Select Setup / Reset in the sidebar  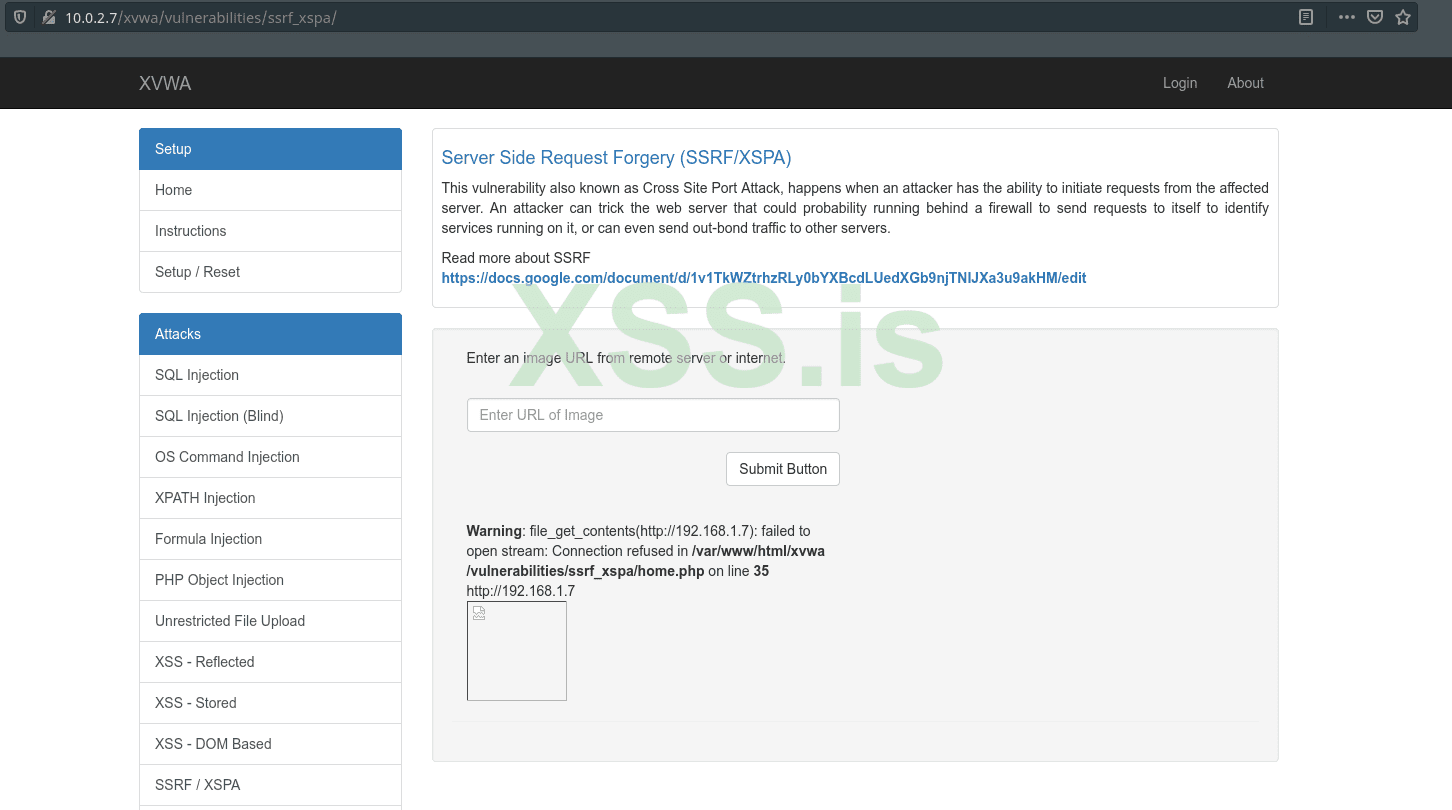pyautogui.click(x=270, y=272)
